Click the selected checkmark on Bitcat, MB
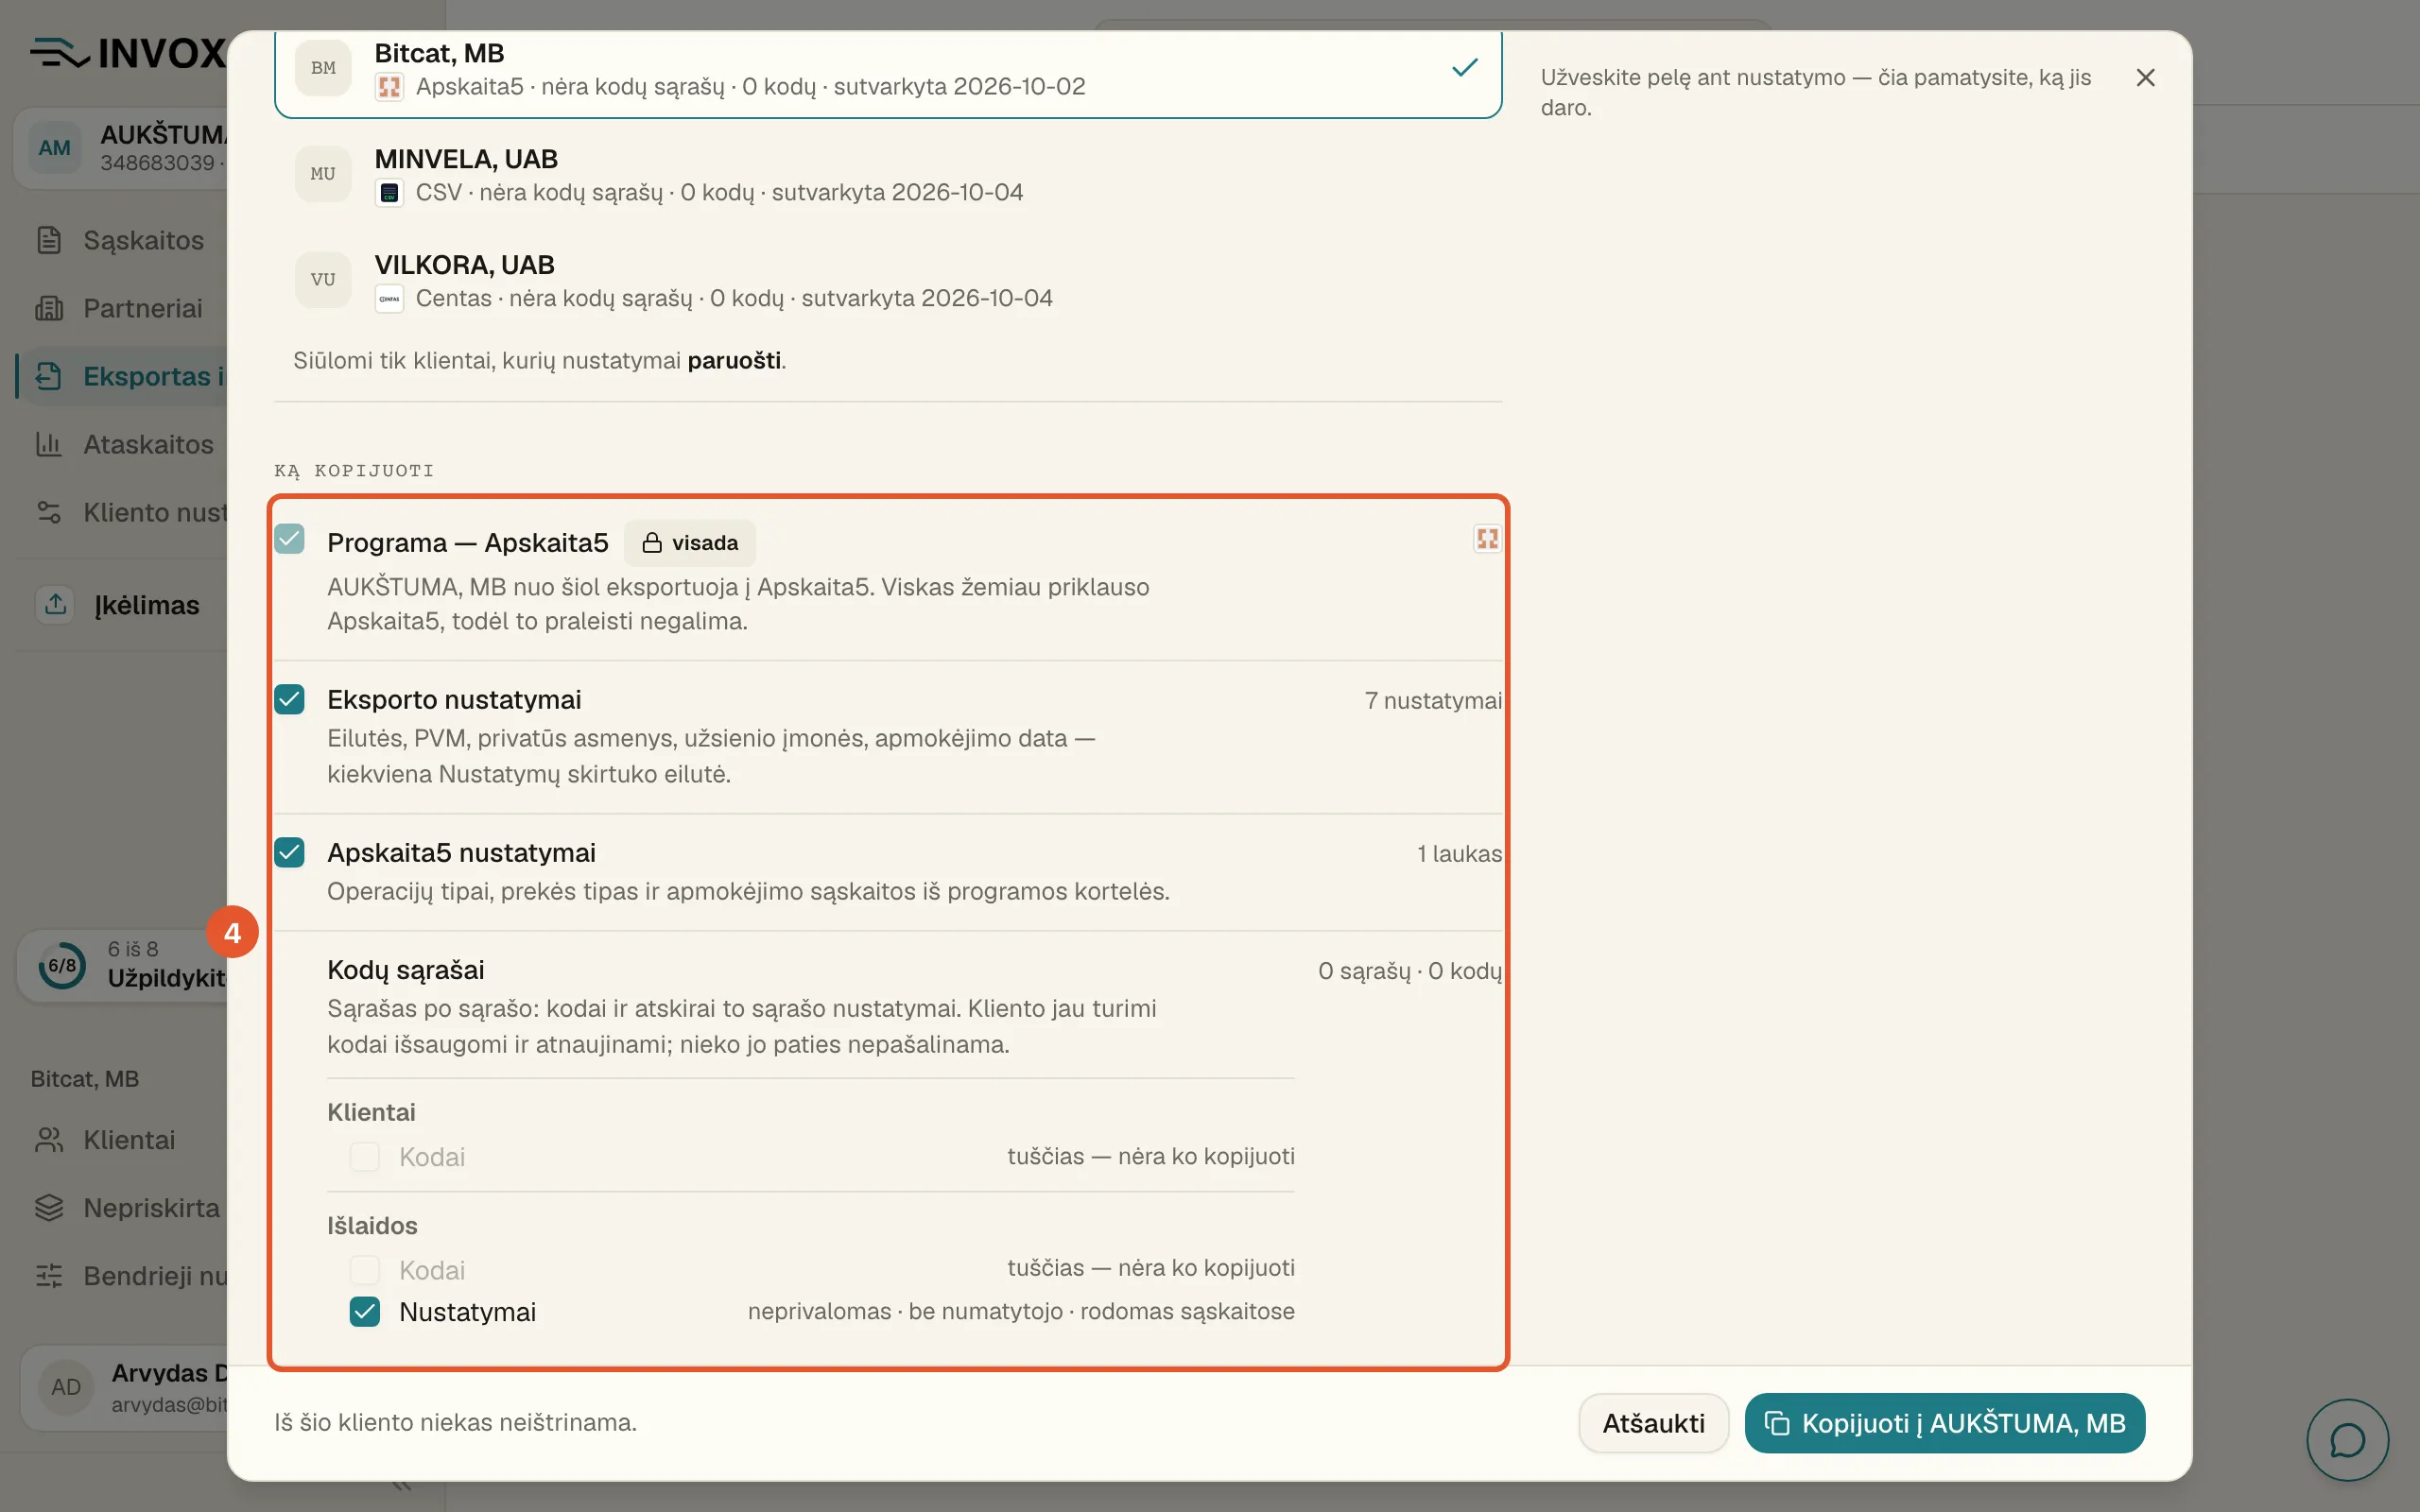 pos(1464,68)
